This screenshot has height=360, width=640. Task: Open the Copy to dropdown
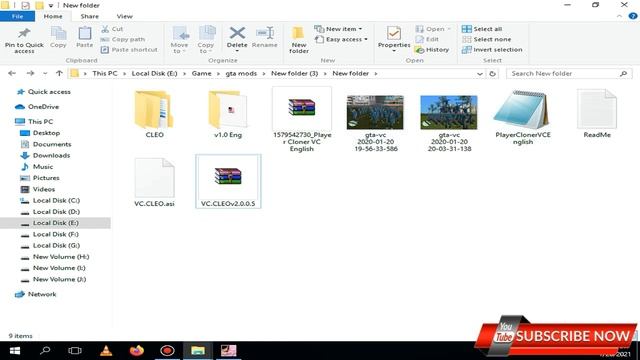coord(206,40)
